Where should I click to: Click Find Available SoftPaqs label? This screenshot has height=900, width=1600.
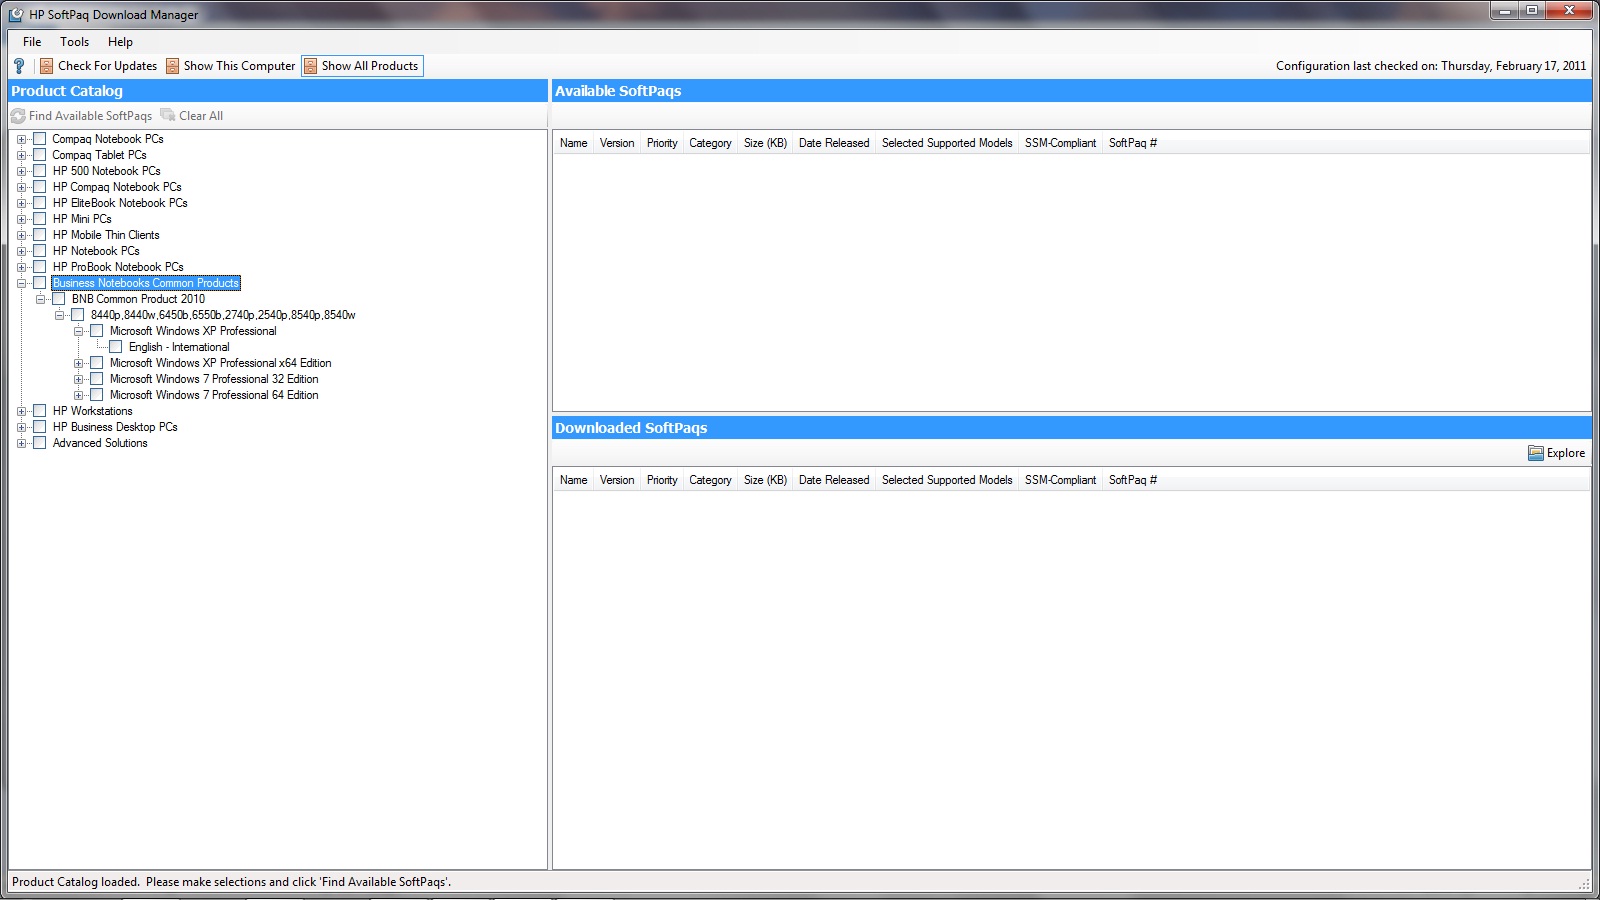[x=90, y=116]
